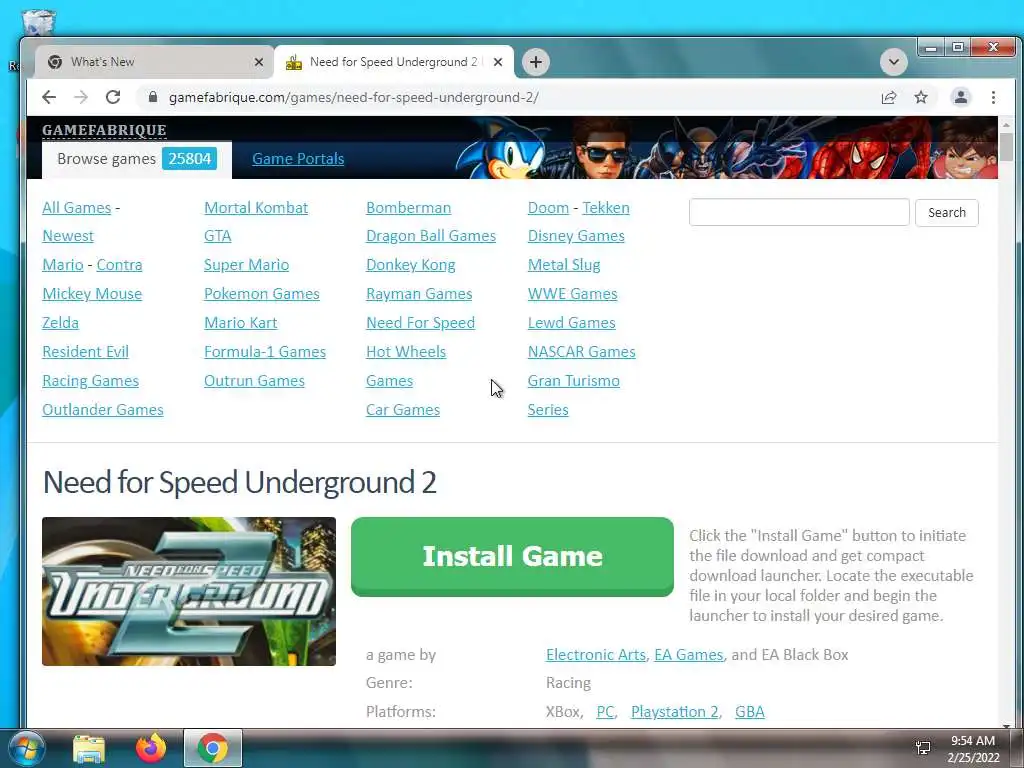This screenshot has width=1024, height=768.
Task: Open a new tab with the plus button
Action: pyautogui.click(x=536, y=62)
